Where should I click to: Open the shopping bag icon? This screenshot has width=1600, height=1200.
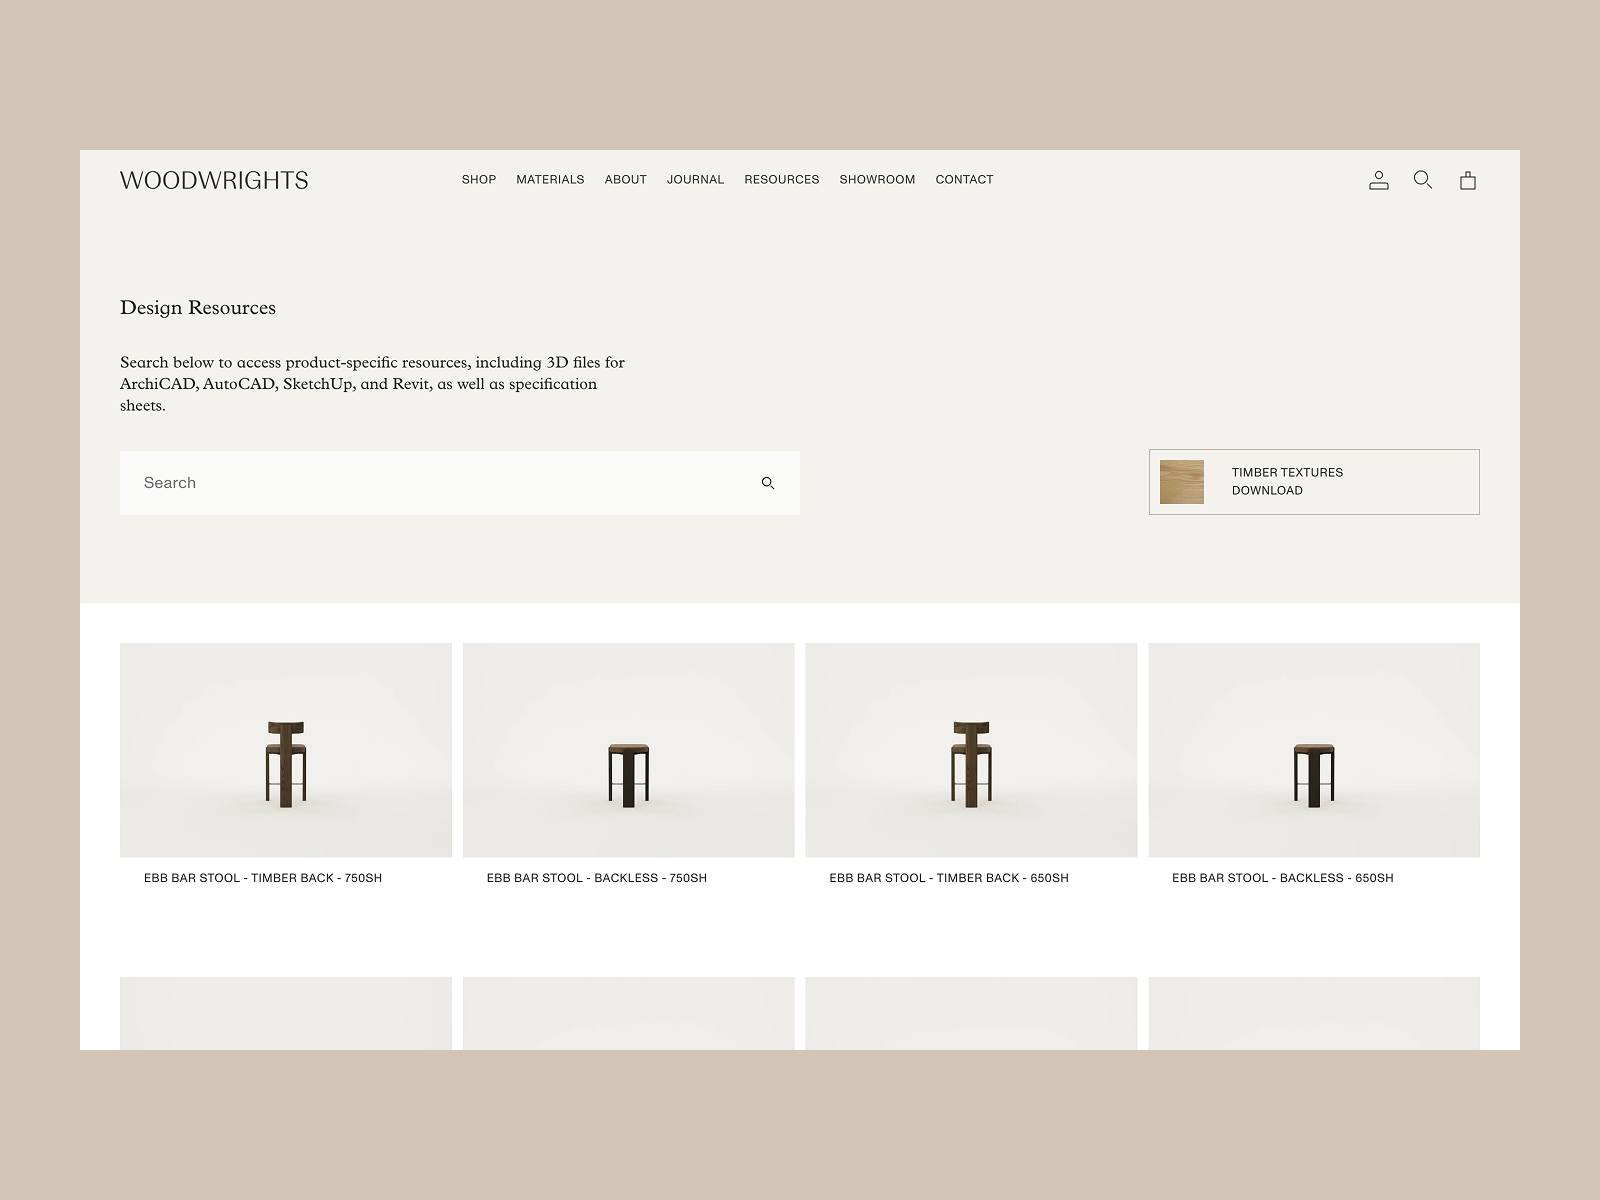point(1467,180)
